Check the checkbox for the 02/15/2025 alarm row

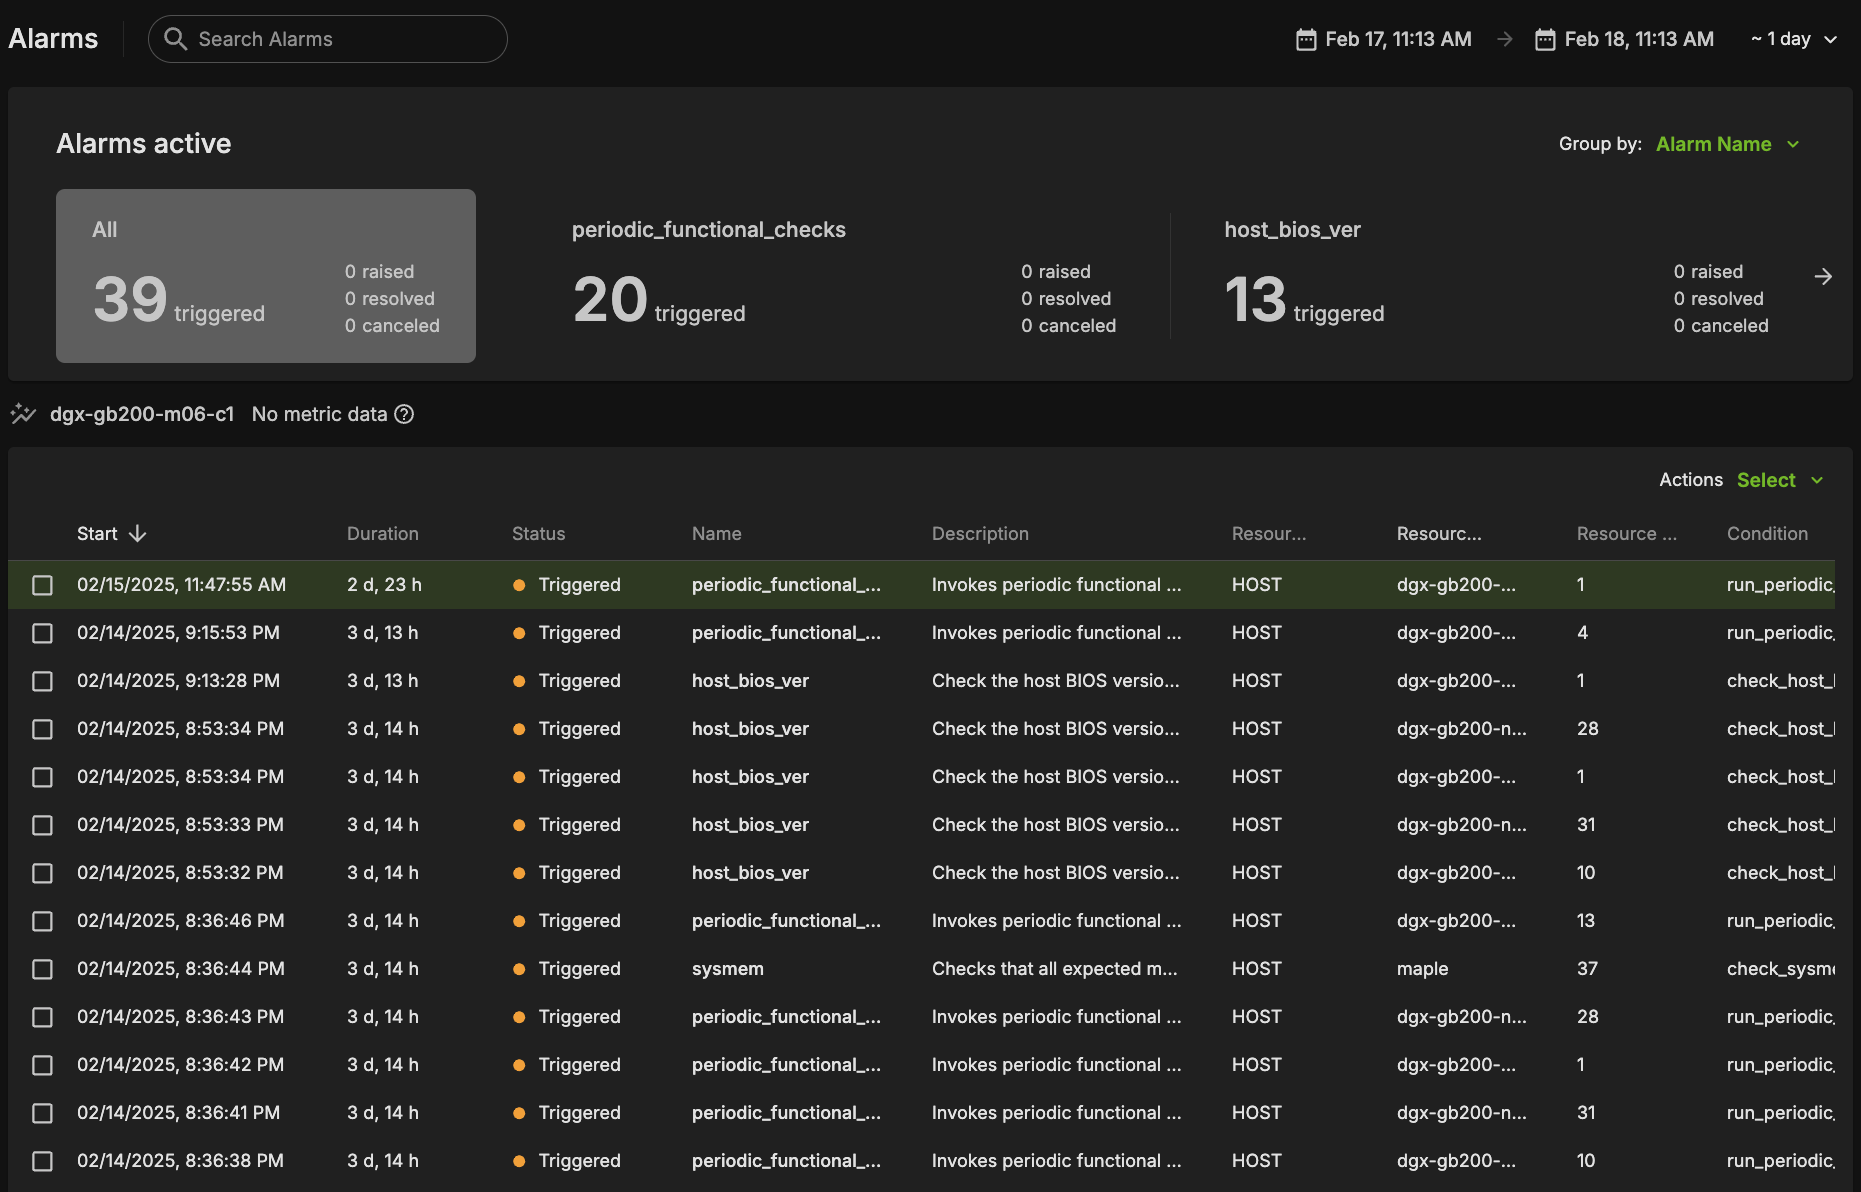click(x=42, y=585)
